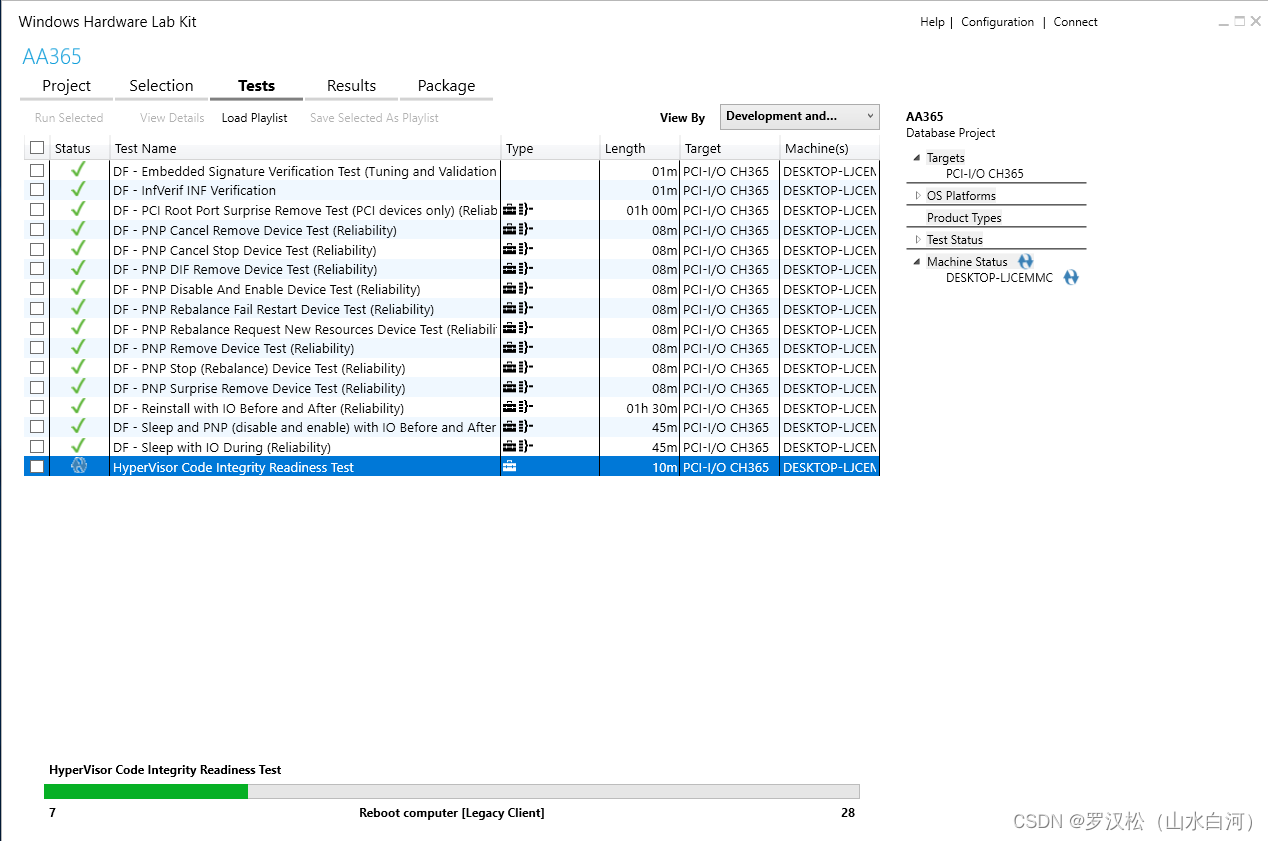This screenshot has height=841, width=1268.
Task: Check the box for PCI Root Port Surprise Remove Test
Action: pyautogui.click(x=37, y=210)
